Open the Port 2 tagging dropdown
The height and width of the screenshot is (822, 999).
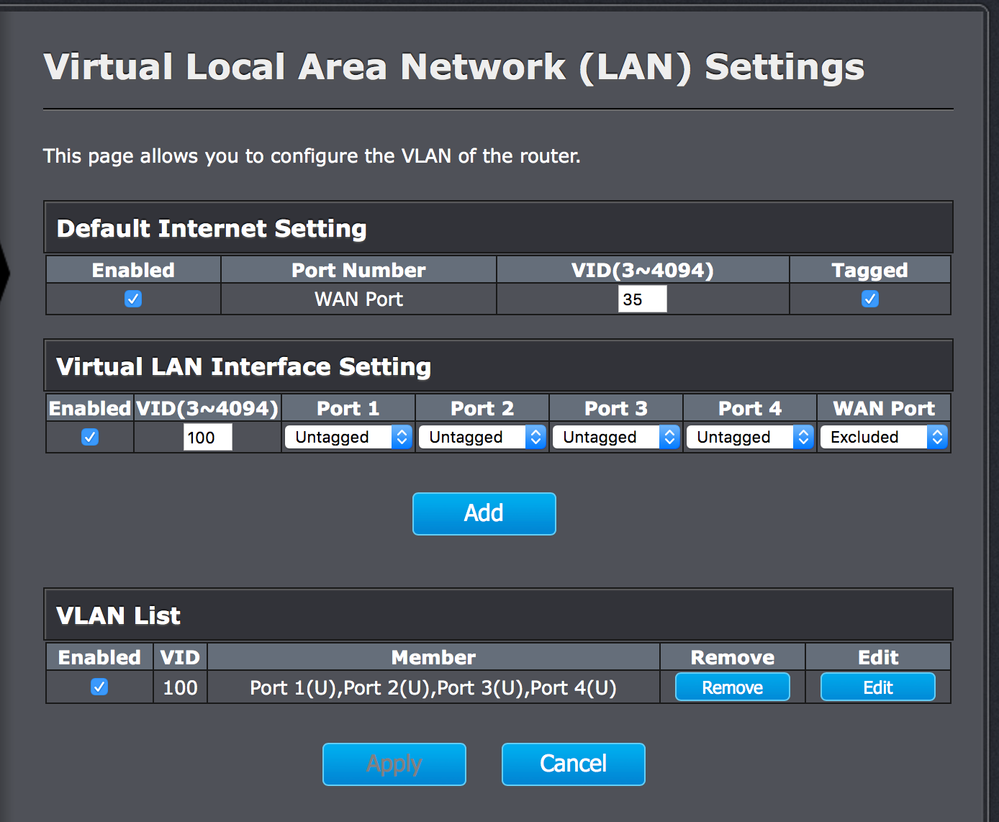(x=482, y=437)
